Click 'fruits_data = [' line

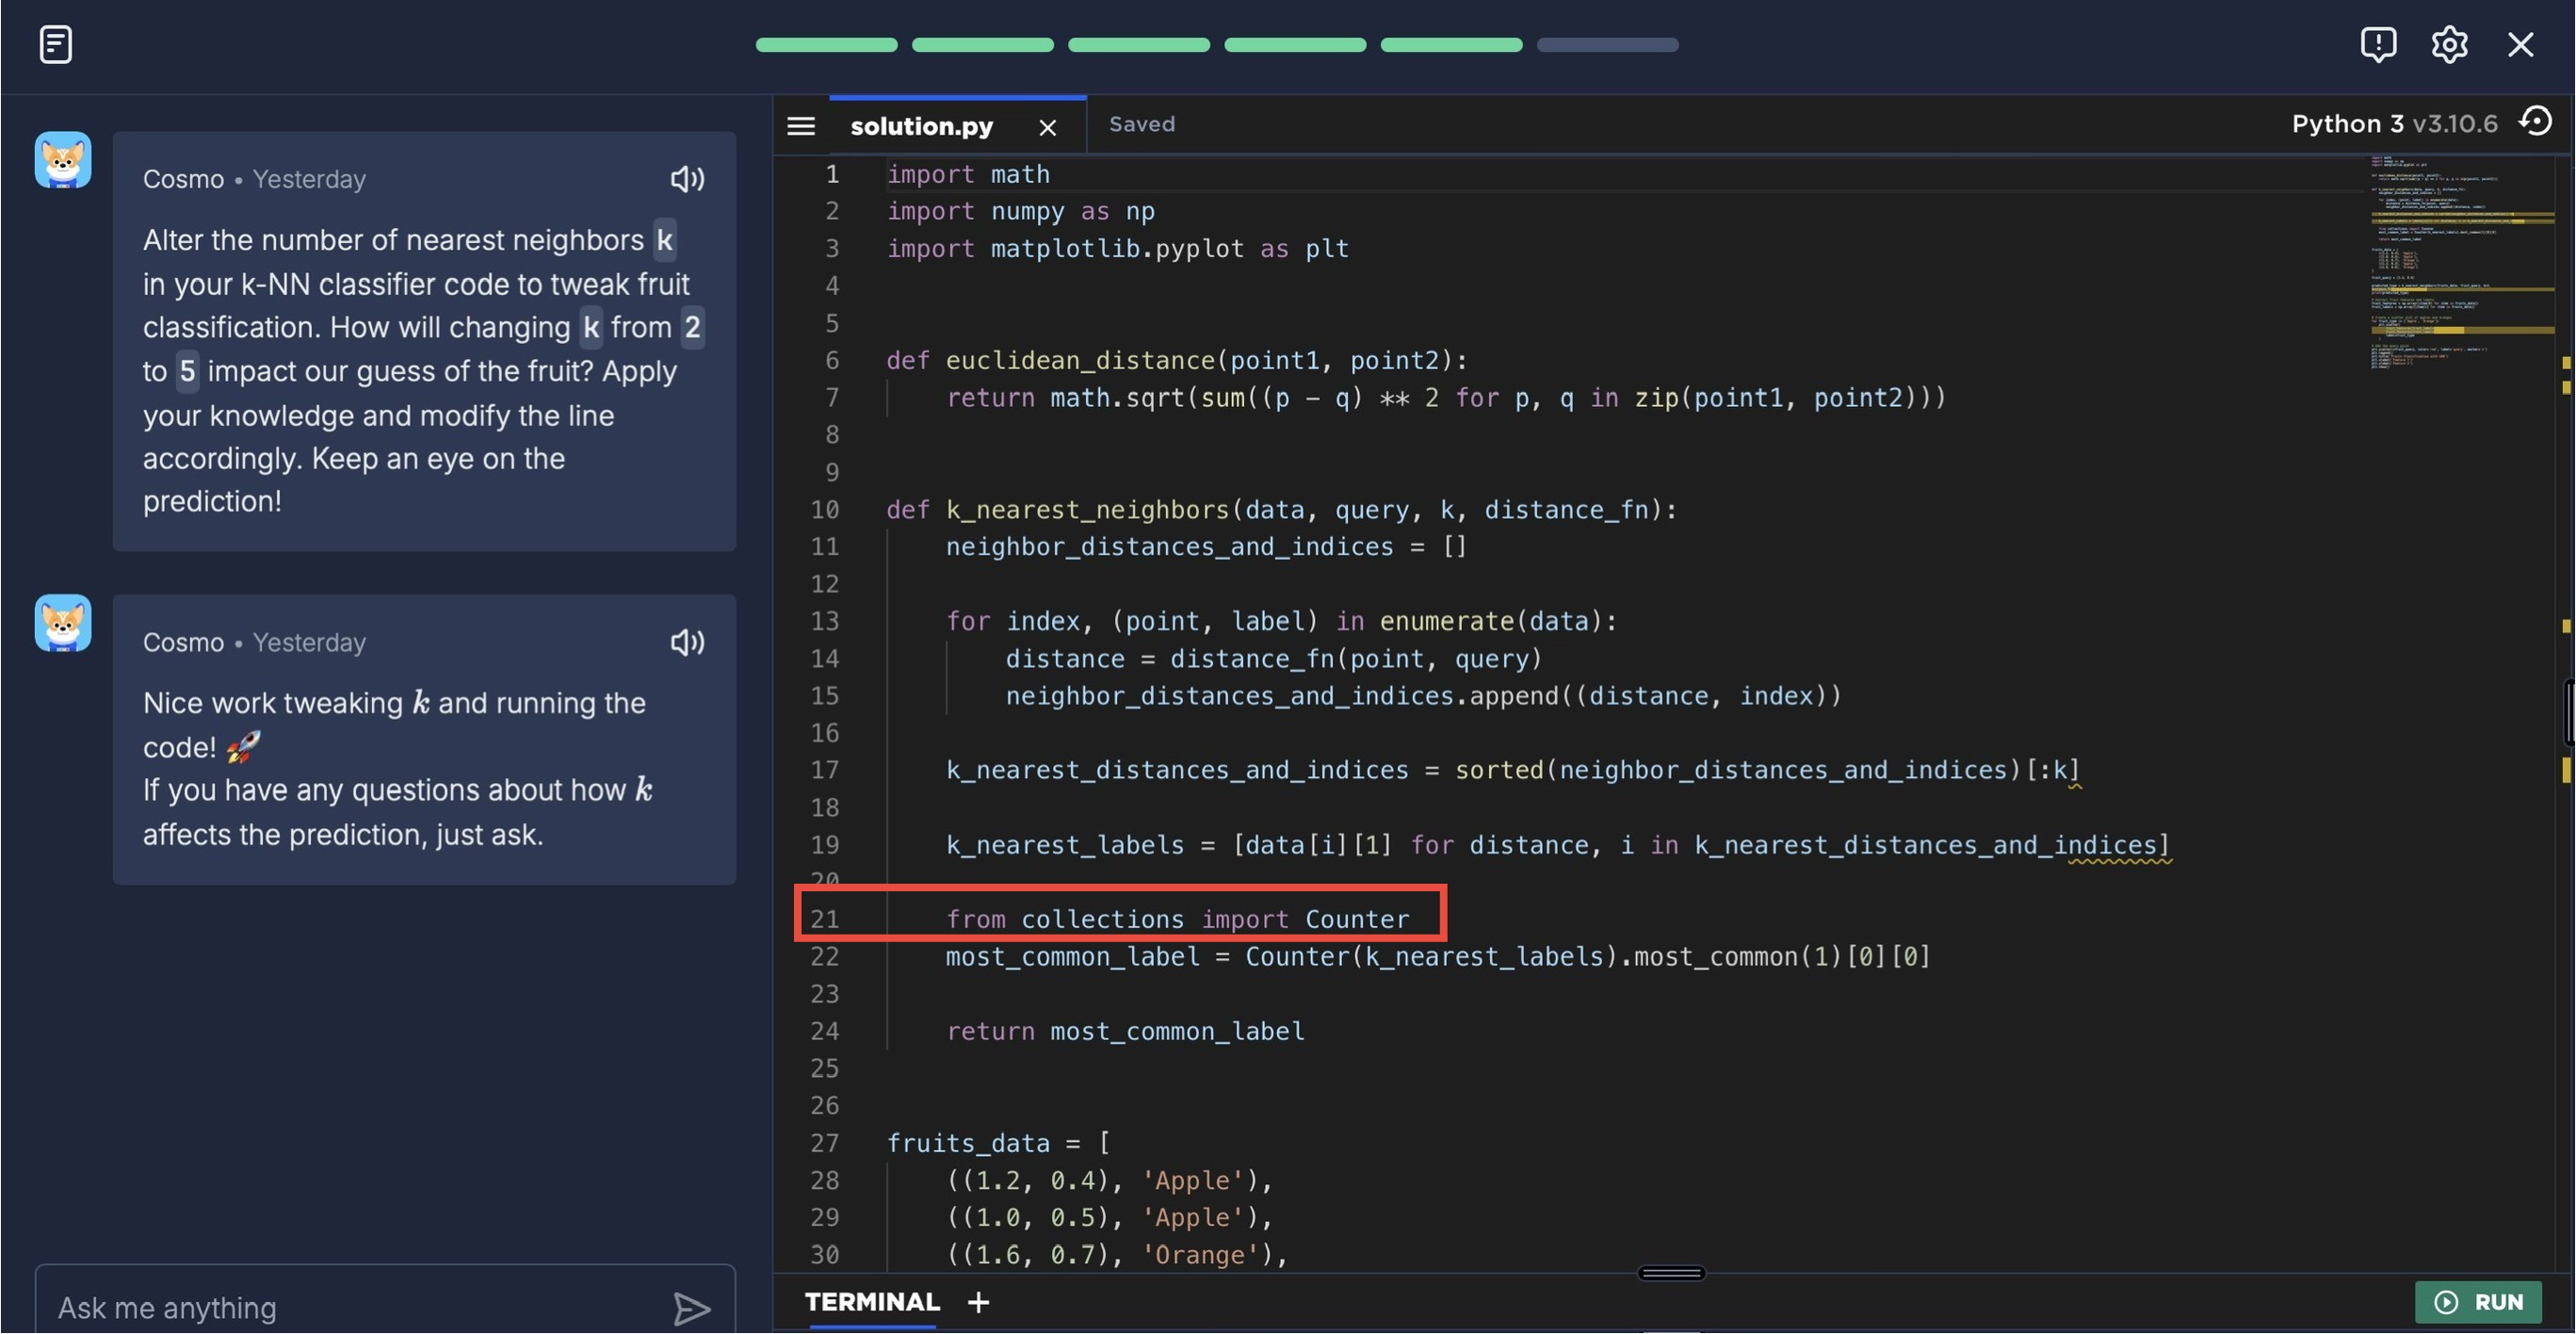(x=998, y=1143)
